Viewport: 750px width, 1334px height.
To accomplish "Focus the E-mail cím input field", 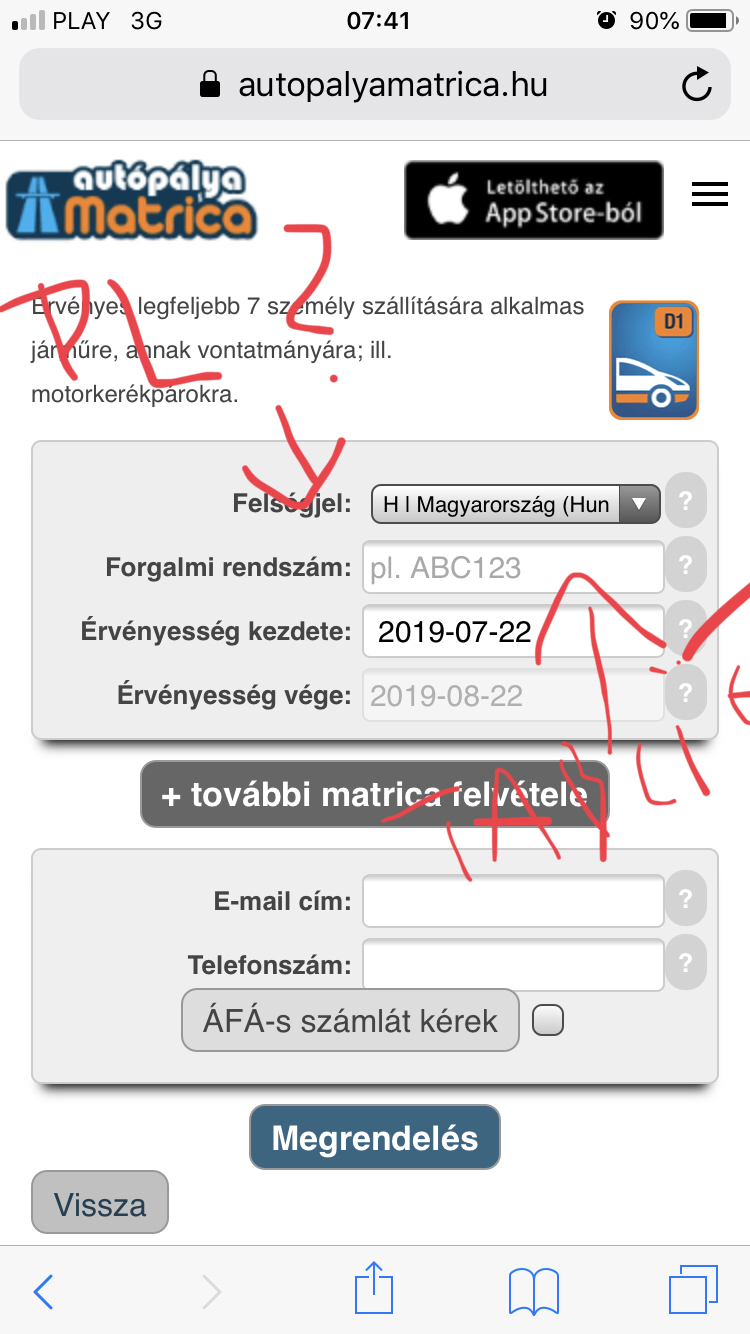I will coord(513,901).
